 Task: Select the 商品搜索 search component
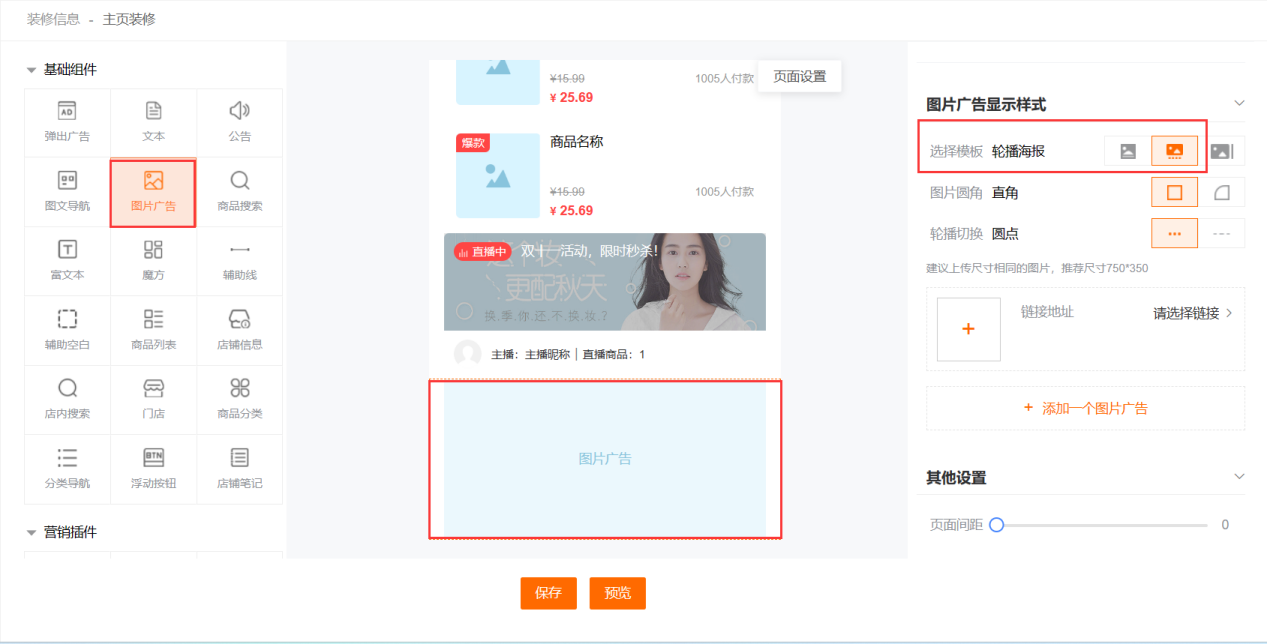pos(239,192)
